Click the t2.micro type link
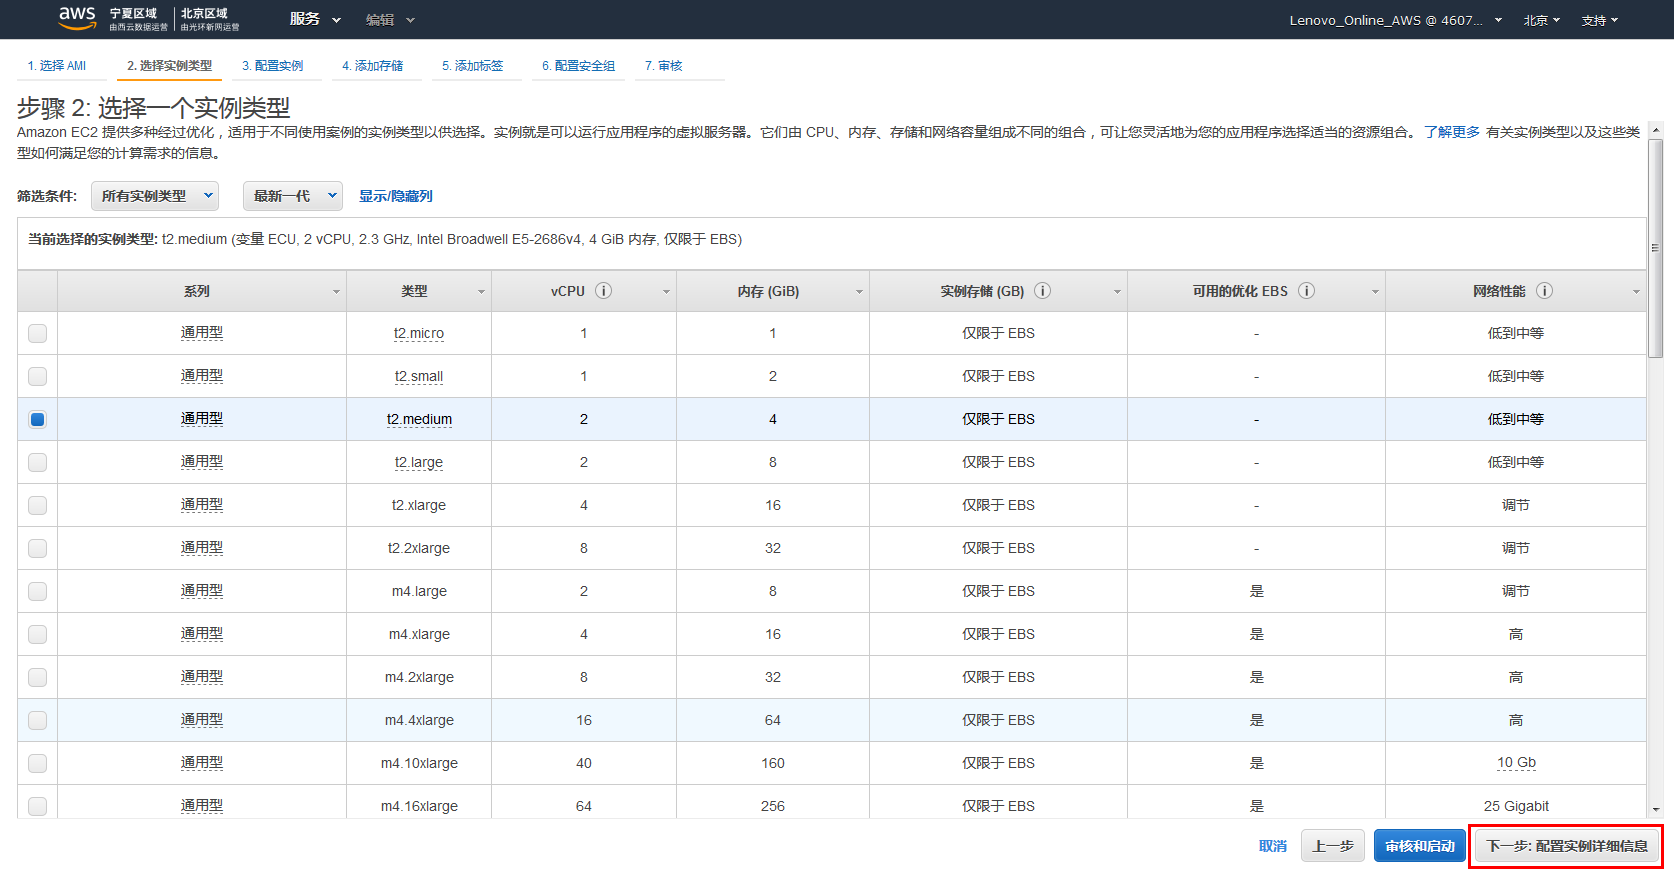The image size is (1674, 879). 419,333
